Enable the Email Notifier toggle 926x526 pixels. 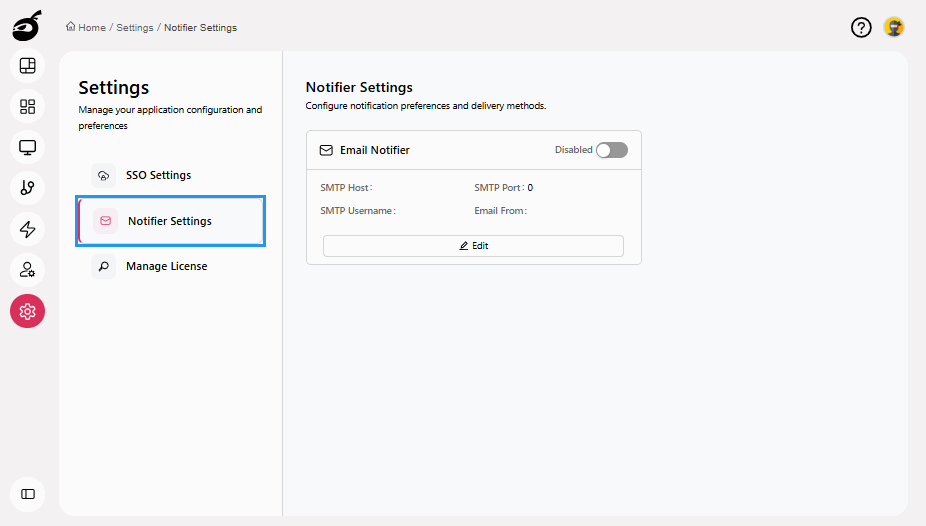click(x=612, y=150)
